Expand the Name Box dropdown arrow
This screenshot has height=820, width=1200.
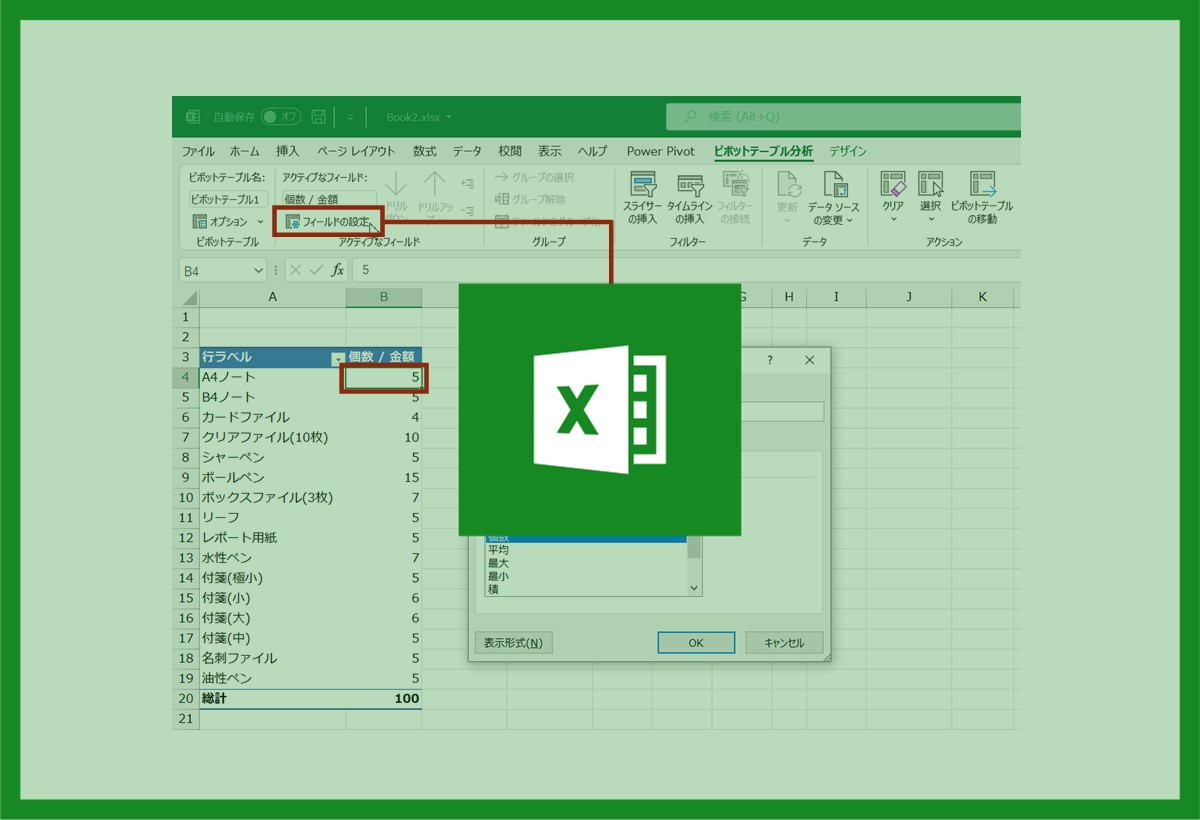(x=259, y=270)
